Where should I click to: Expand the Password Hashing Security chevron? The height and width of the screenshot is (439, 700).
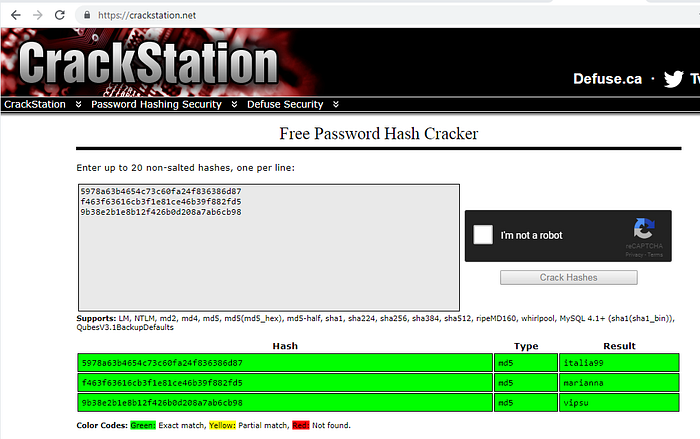(x=232, y=104)
